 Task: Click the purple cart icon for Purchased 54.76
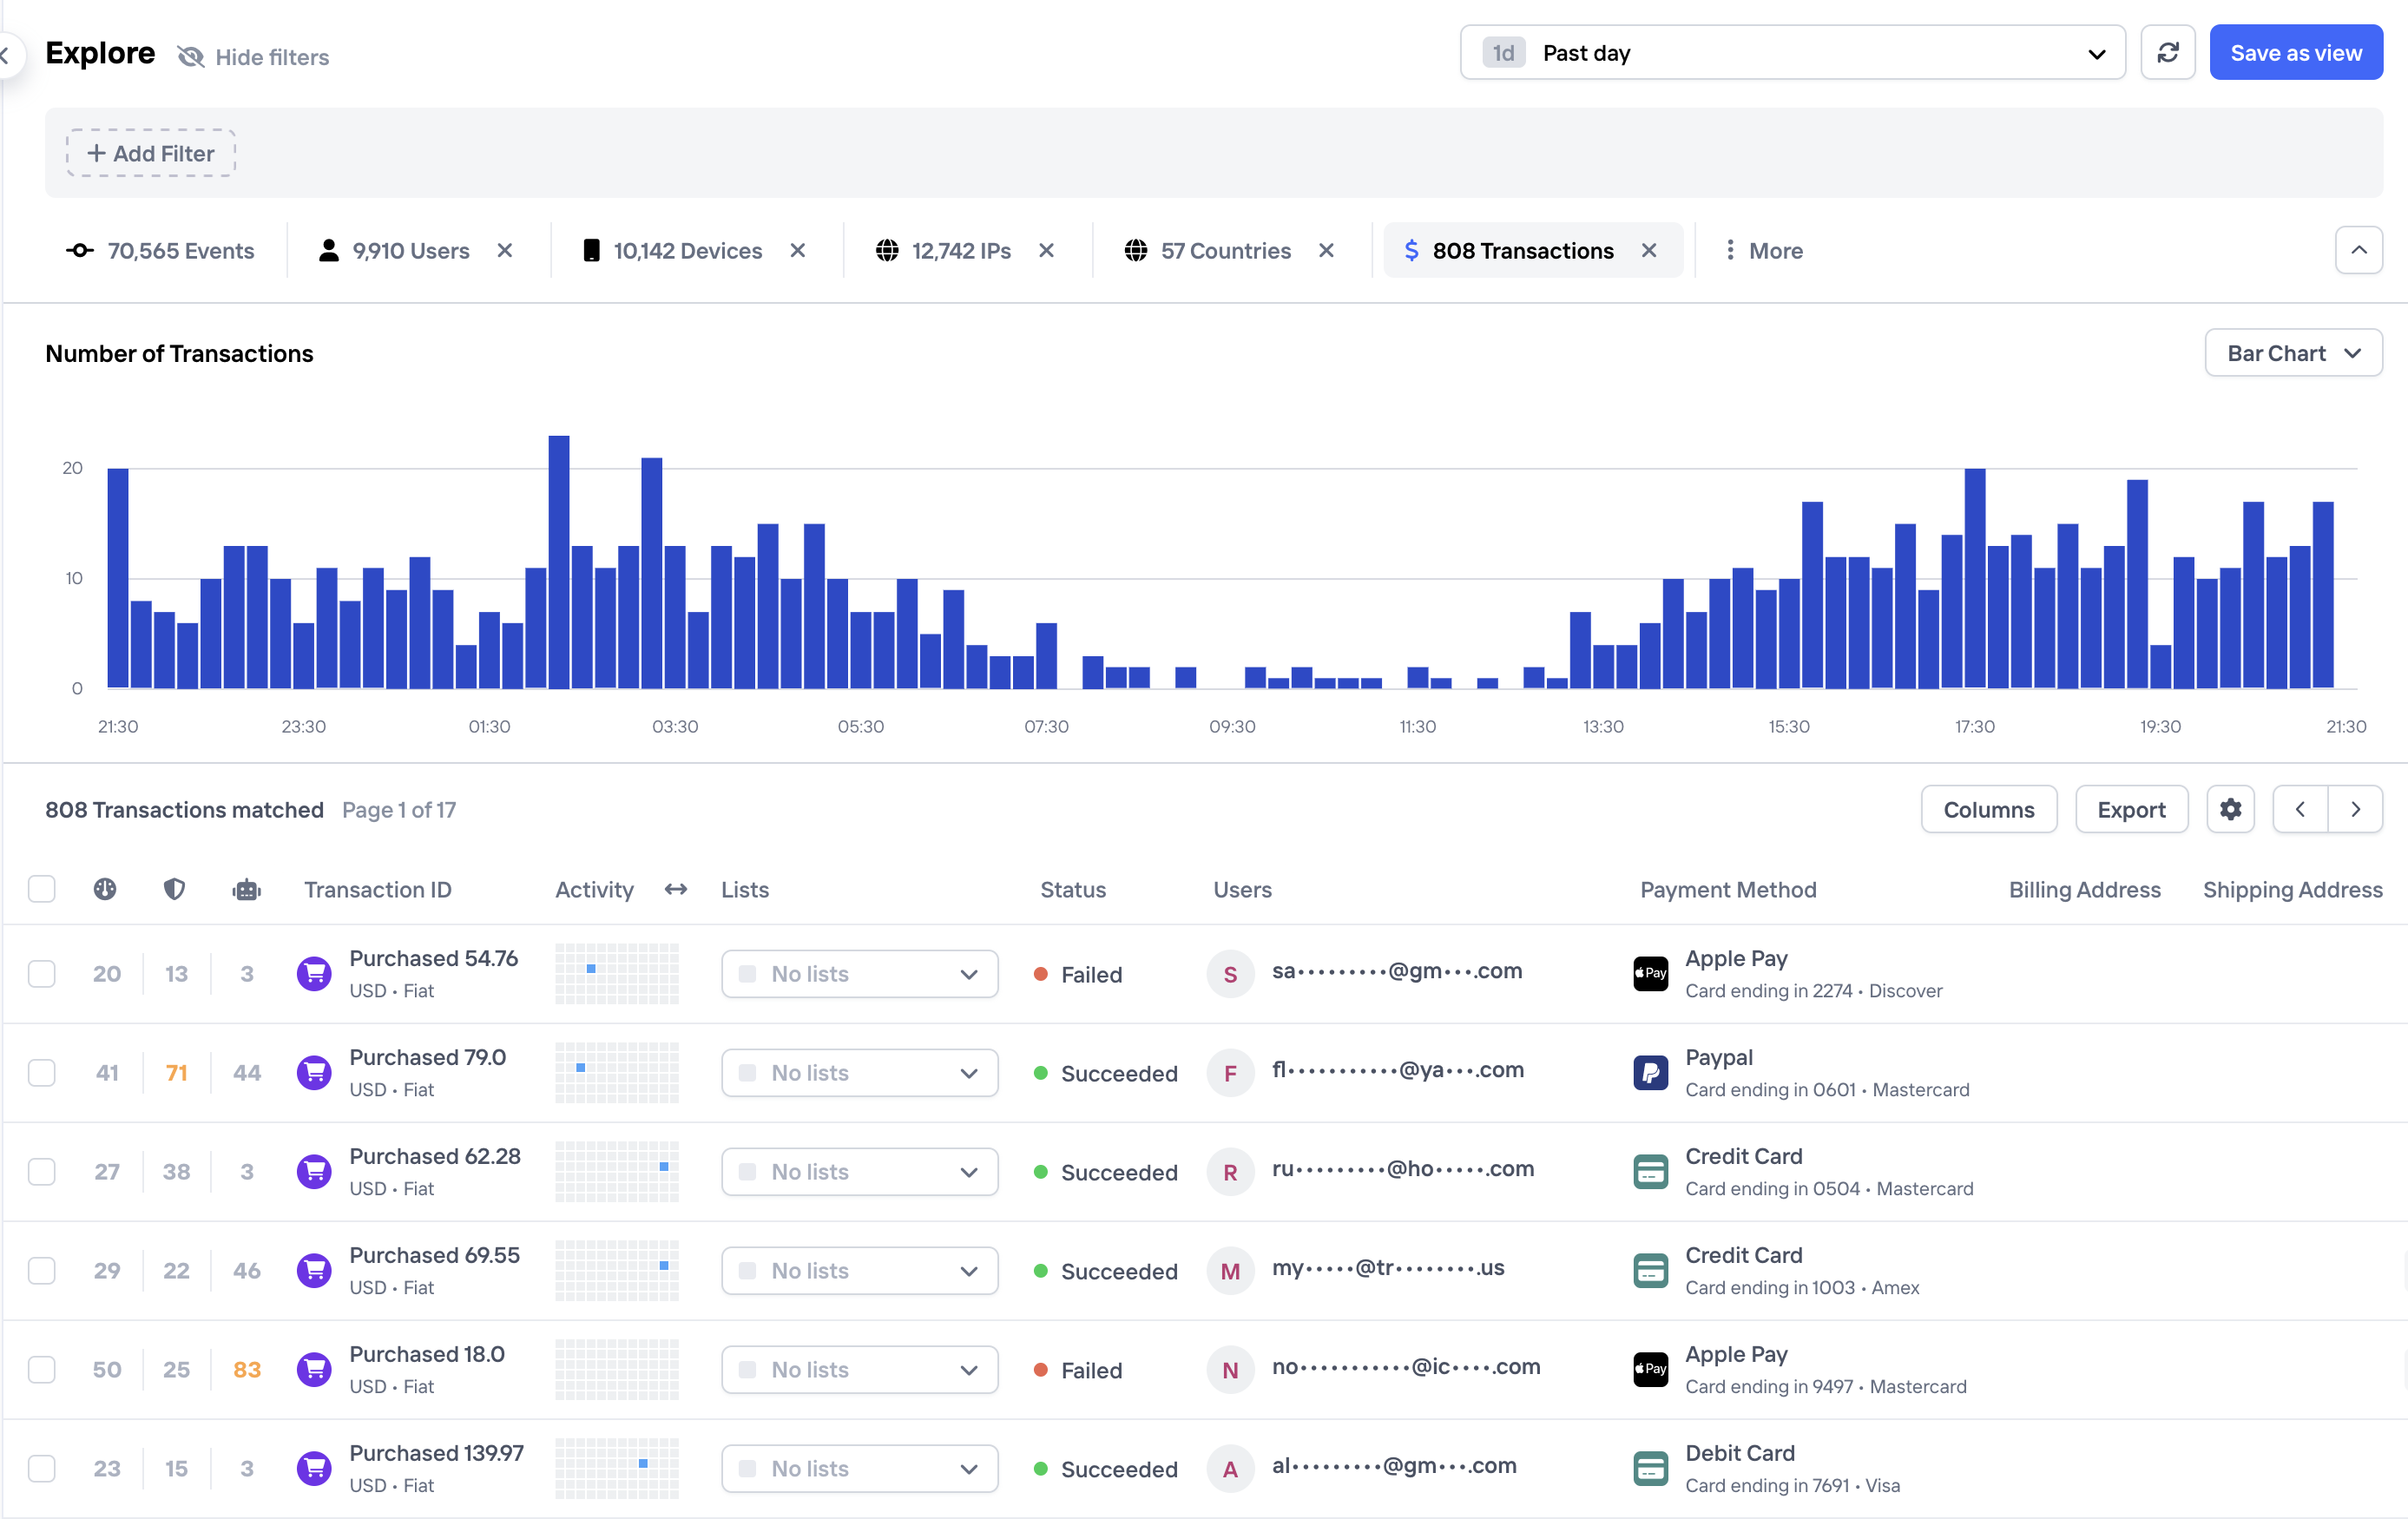coord(314,973)
